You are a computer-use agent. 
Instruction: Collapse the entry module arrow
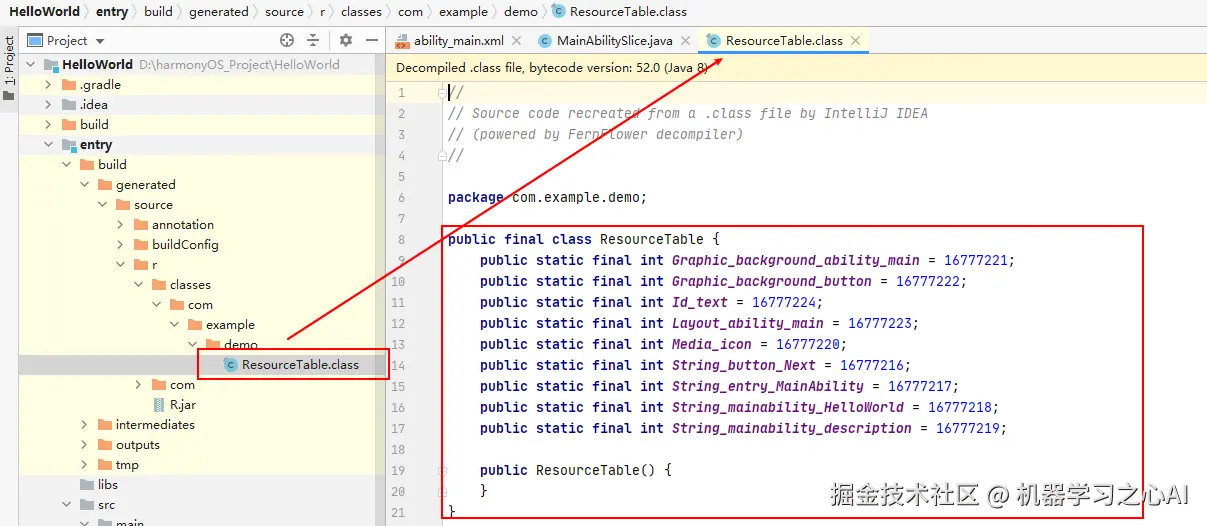[48, 145]
